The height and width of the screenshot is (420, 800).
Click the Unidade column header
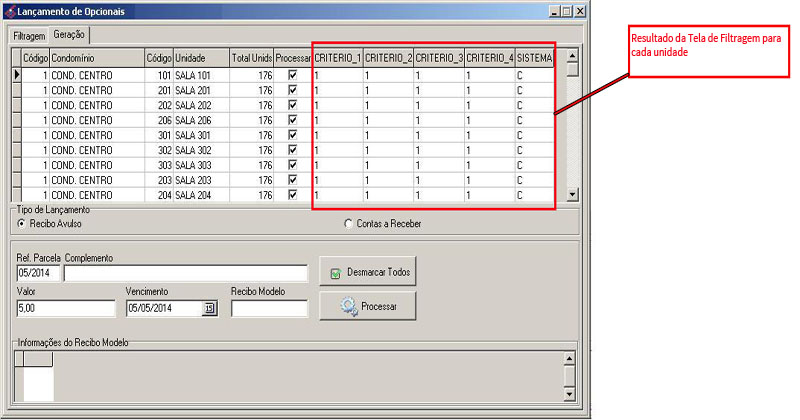pyautogui.click(x=200, y=58)
